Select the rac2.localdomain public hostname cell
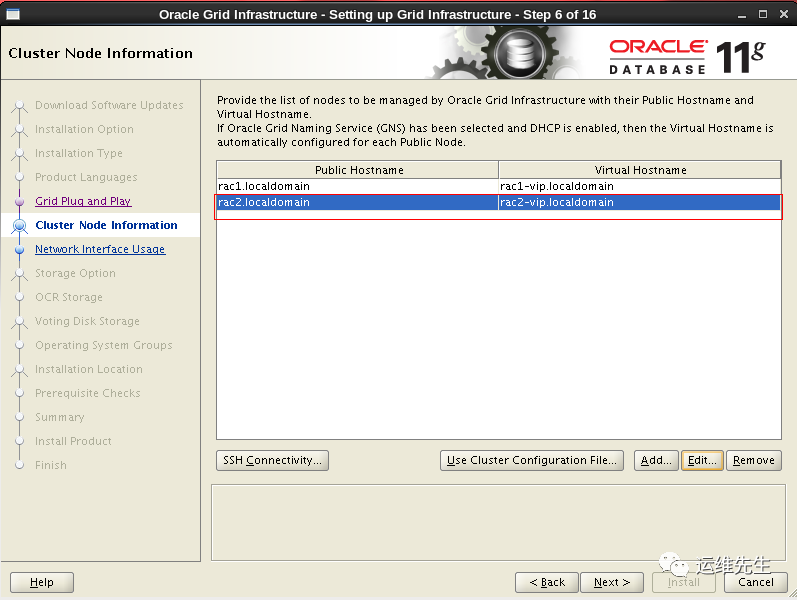 coord(358,202)
